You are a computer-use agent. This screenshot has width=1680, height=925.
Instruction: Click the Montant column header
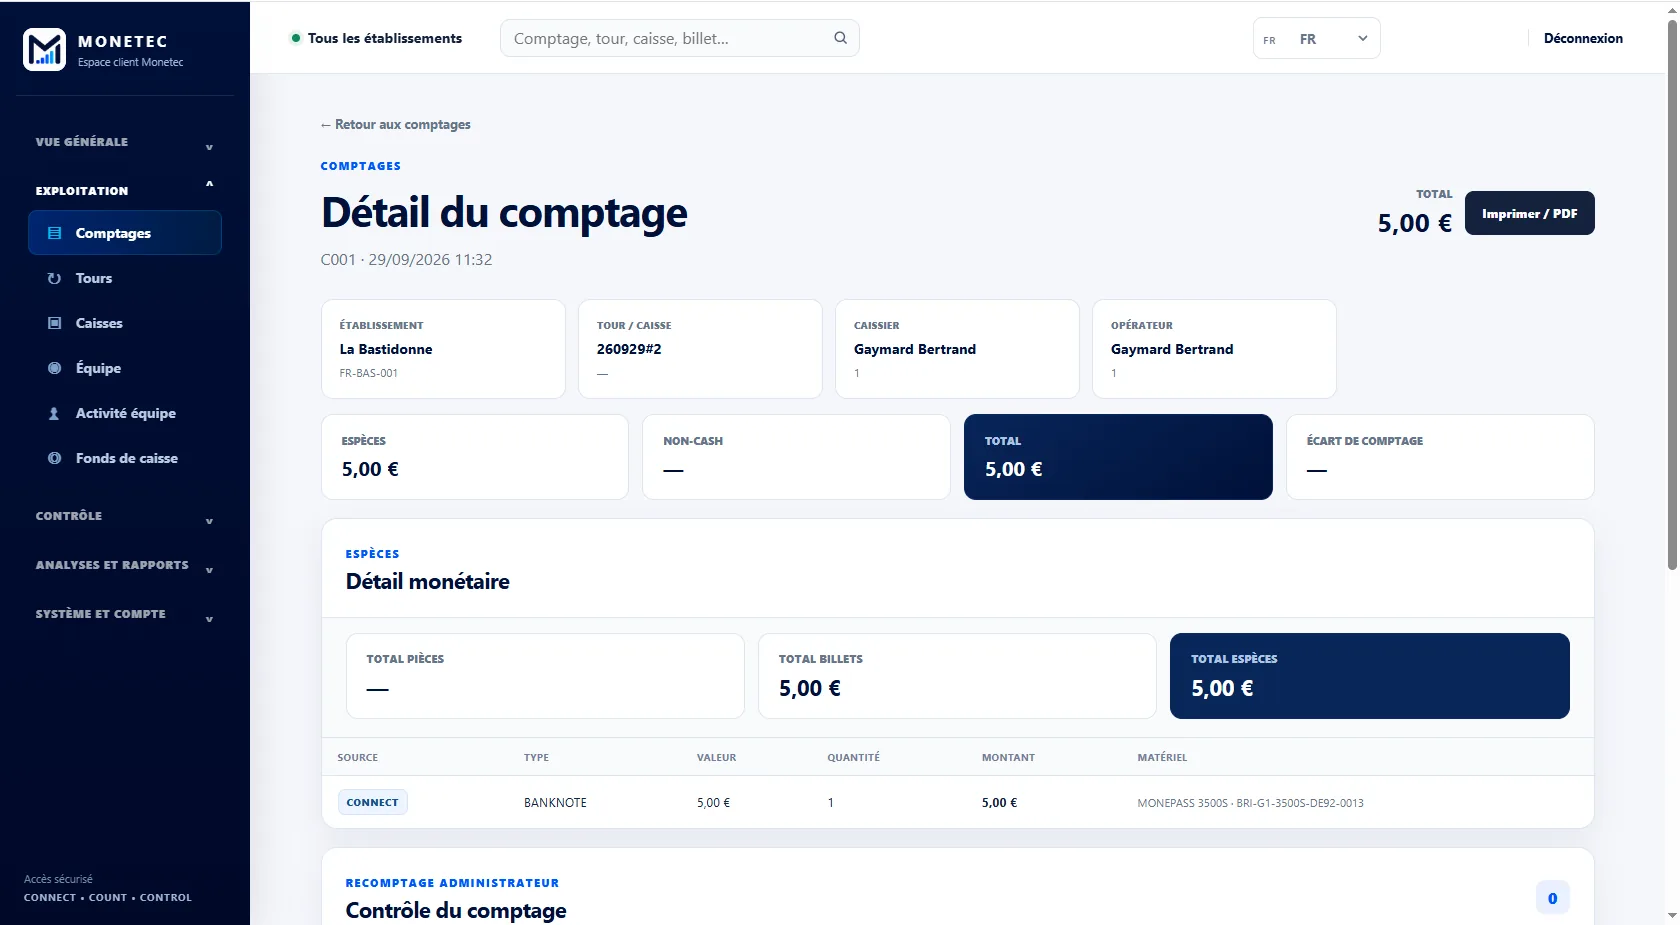1008,757
